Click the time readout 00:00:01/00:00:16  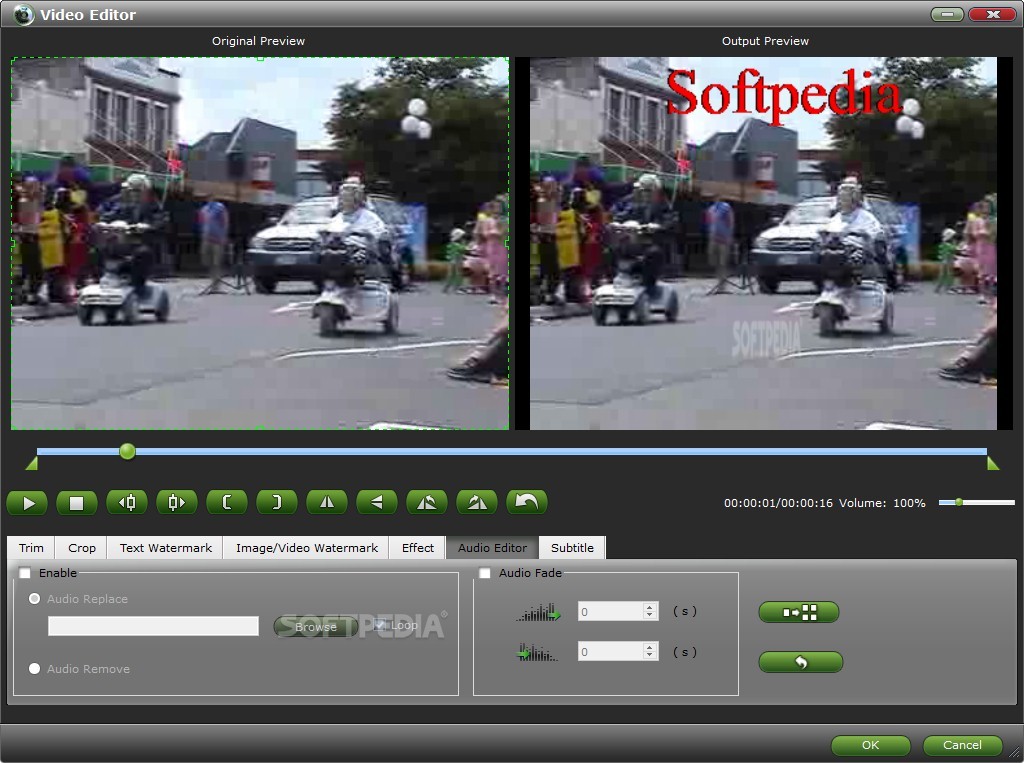coord(778,503)
